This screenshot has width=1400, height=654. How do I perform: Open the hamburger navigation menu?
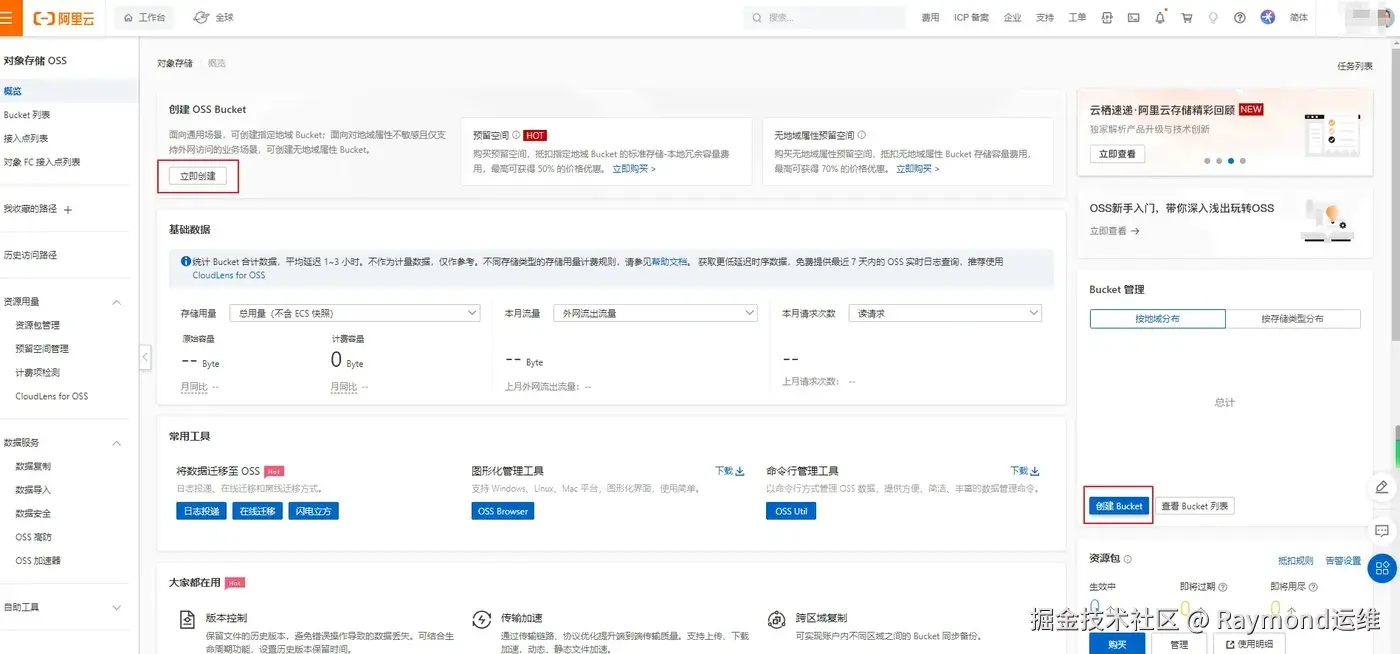click(6, 17)
